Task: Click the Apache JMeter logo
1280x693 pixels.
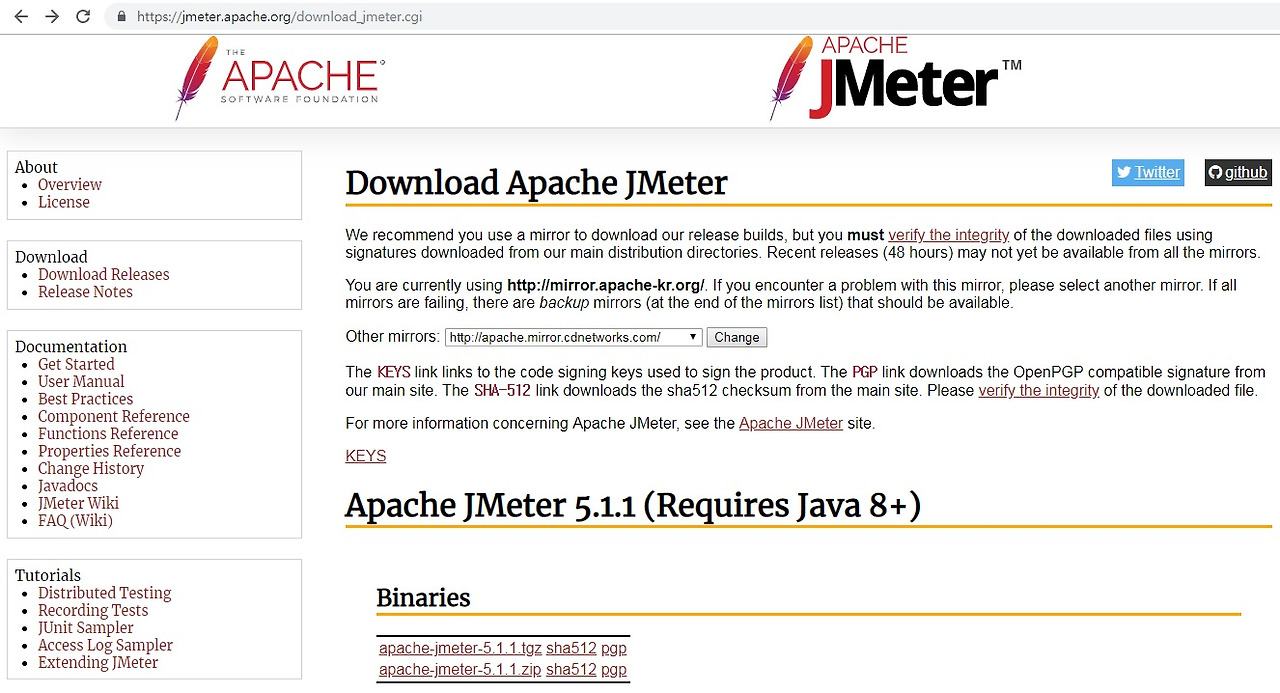Action: tap(895, 78)
